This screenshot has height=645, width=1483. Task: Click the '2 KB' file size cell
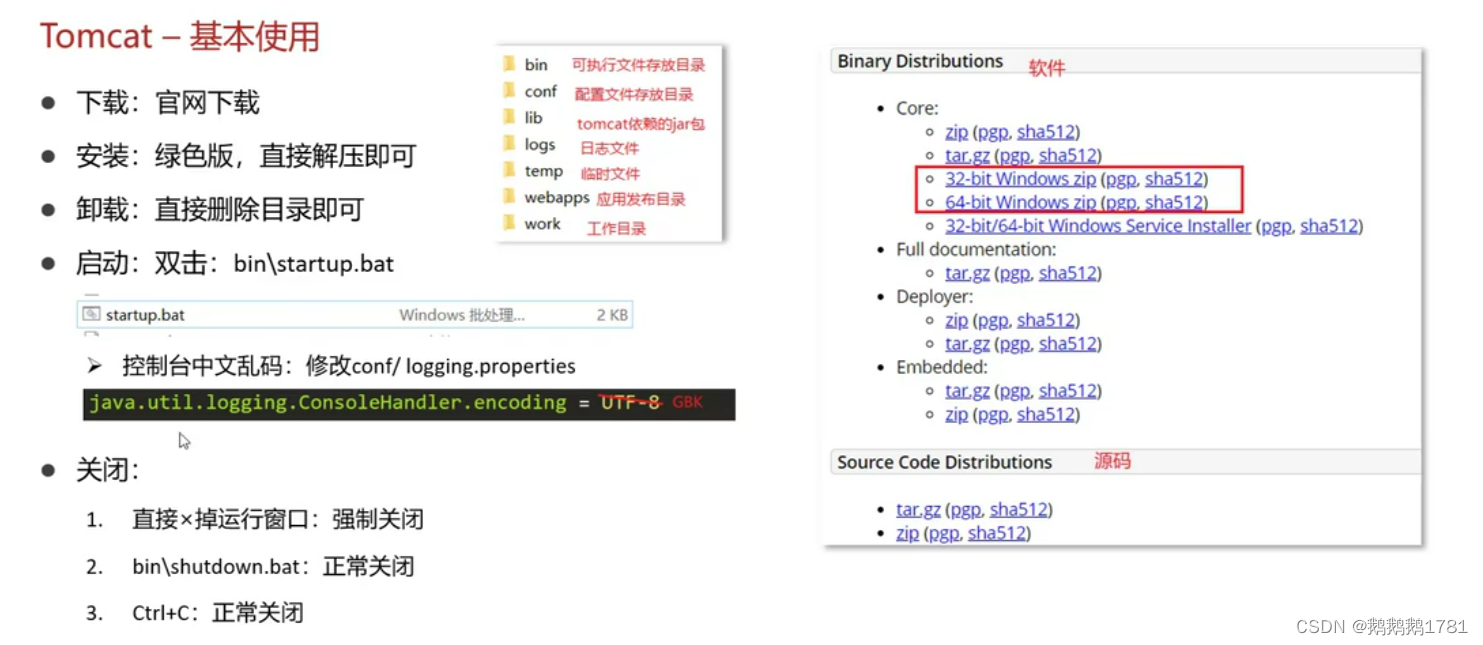(x=612, y=315)
